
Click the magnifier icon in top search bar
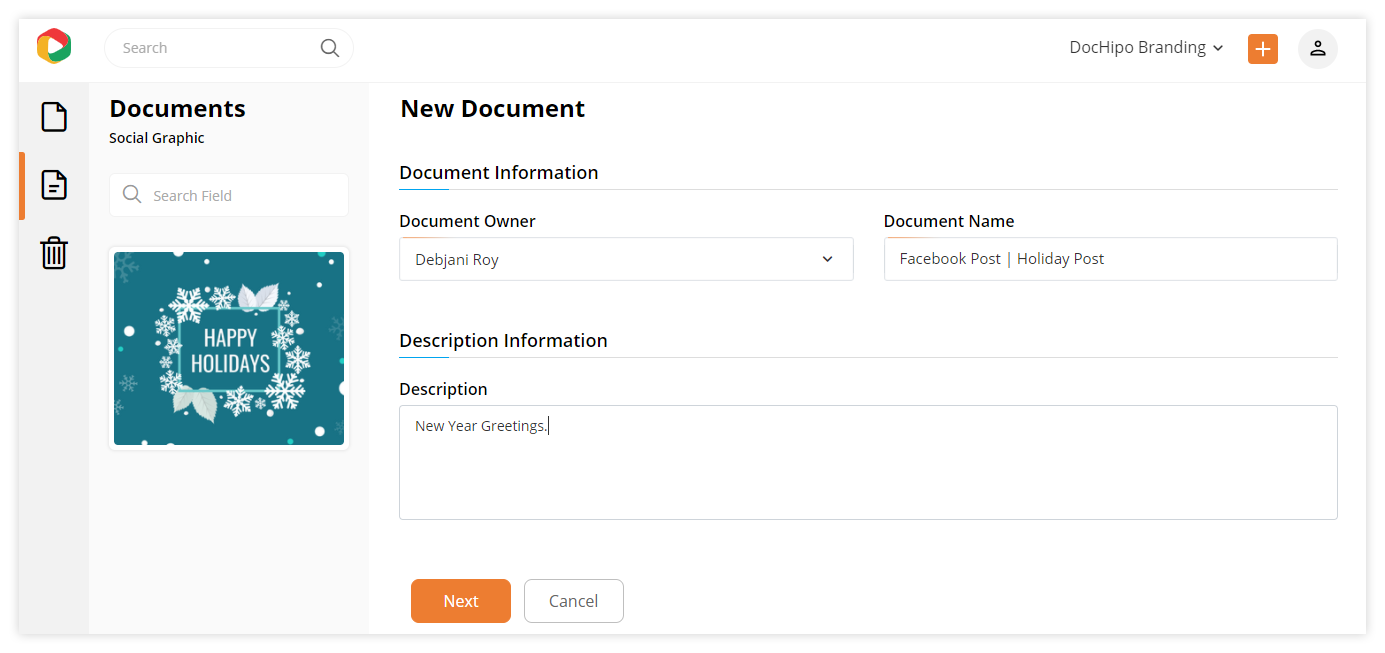click(329, 48)
